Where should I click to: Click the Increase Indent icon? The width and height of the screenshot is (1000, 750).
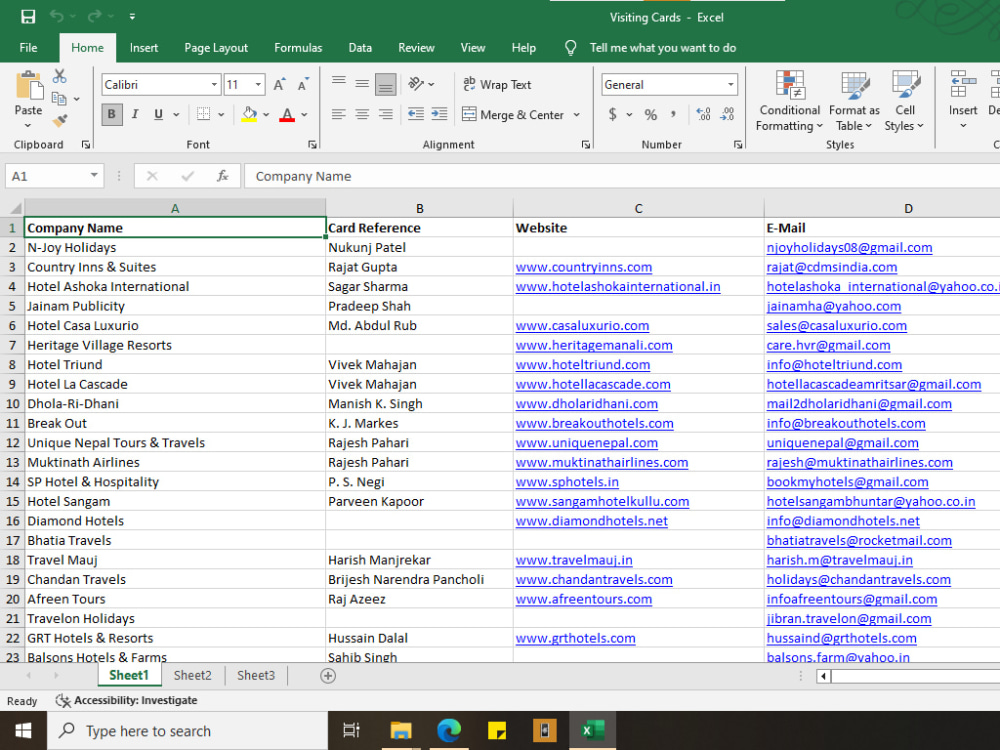coord(439,114)
